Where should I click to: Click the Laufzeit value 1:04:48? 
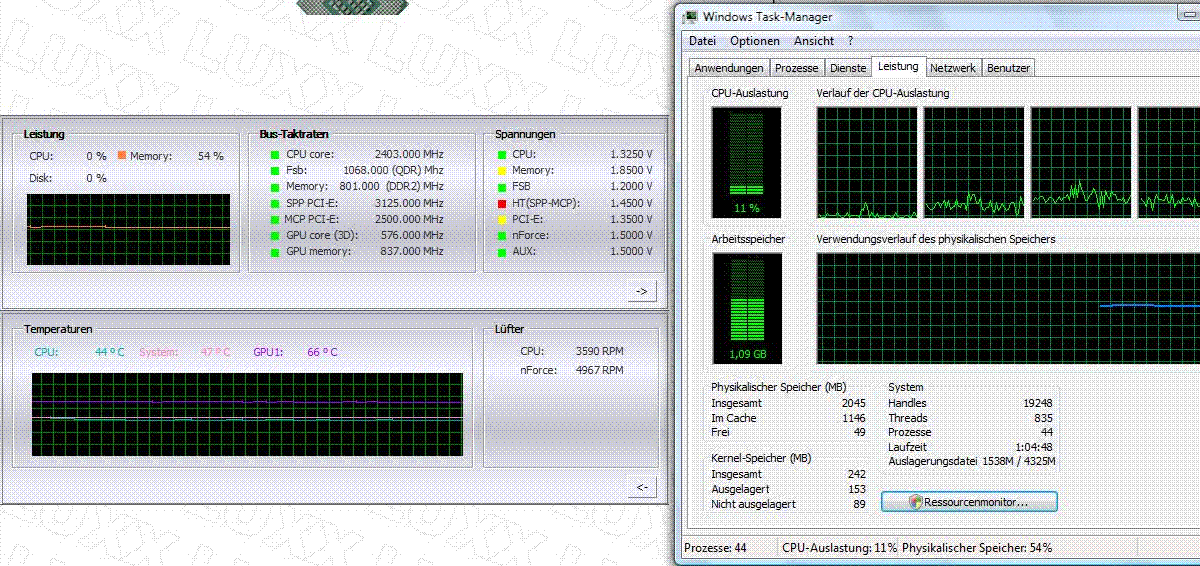1034,447
